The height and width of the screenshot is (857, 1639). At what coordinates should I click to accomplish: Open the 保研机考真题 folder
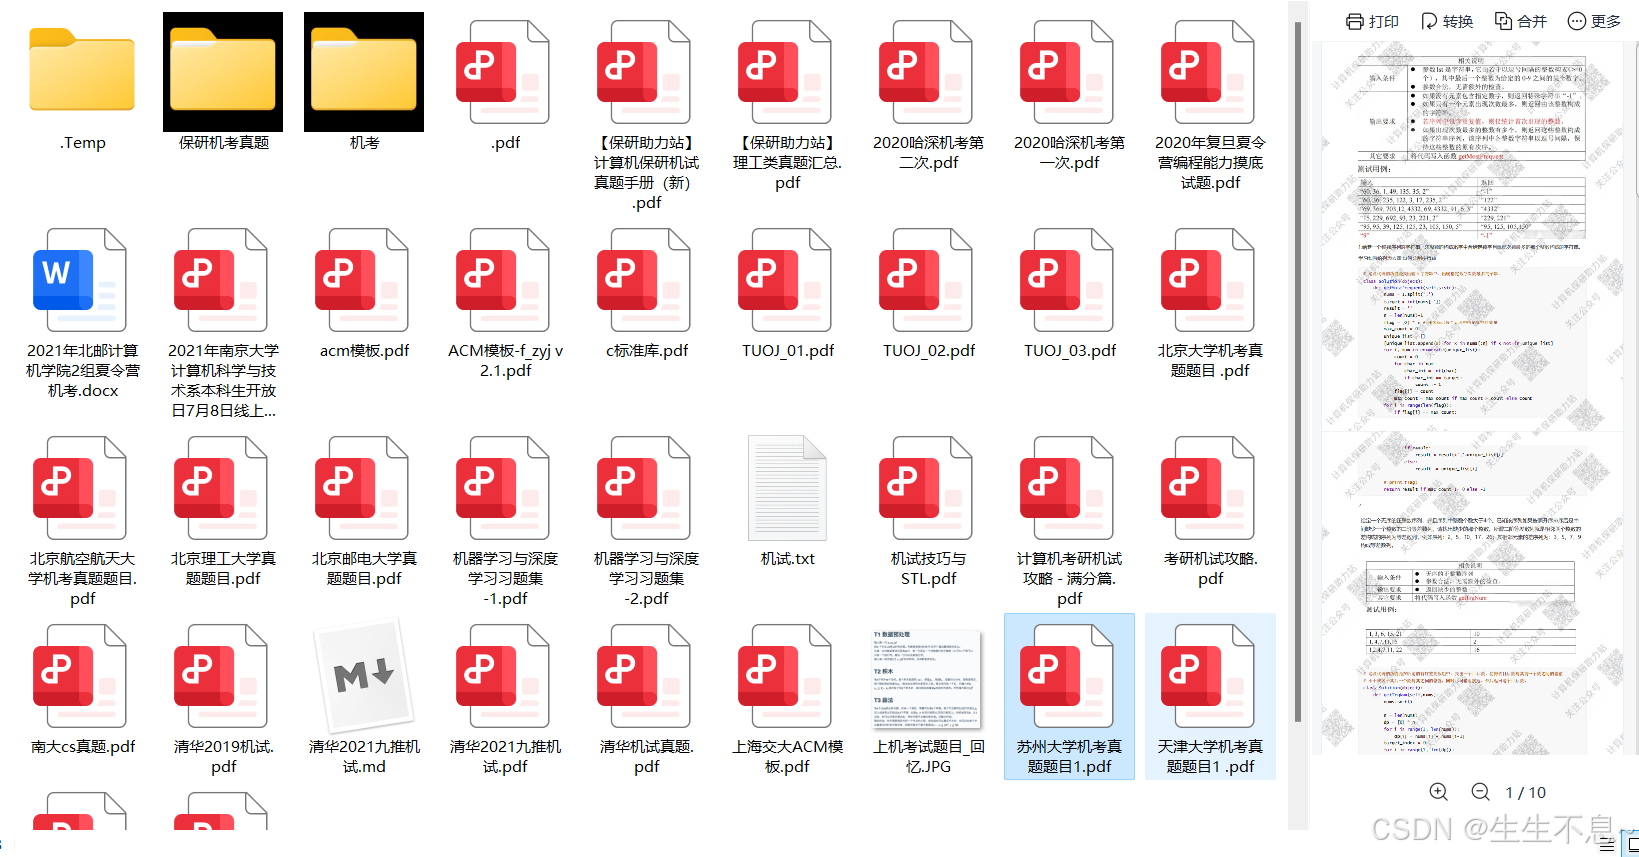tap(223, 71)
